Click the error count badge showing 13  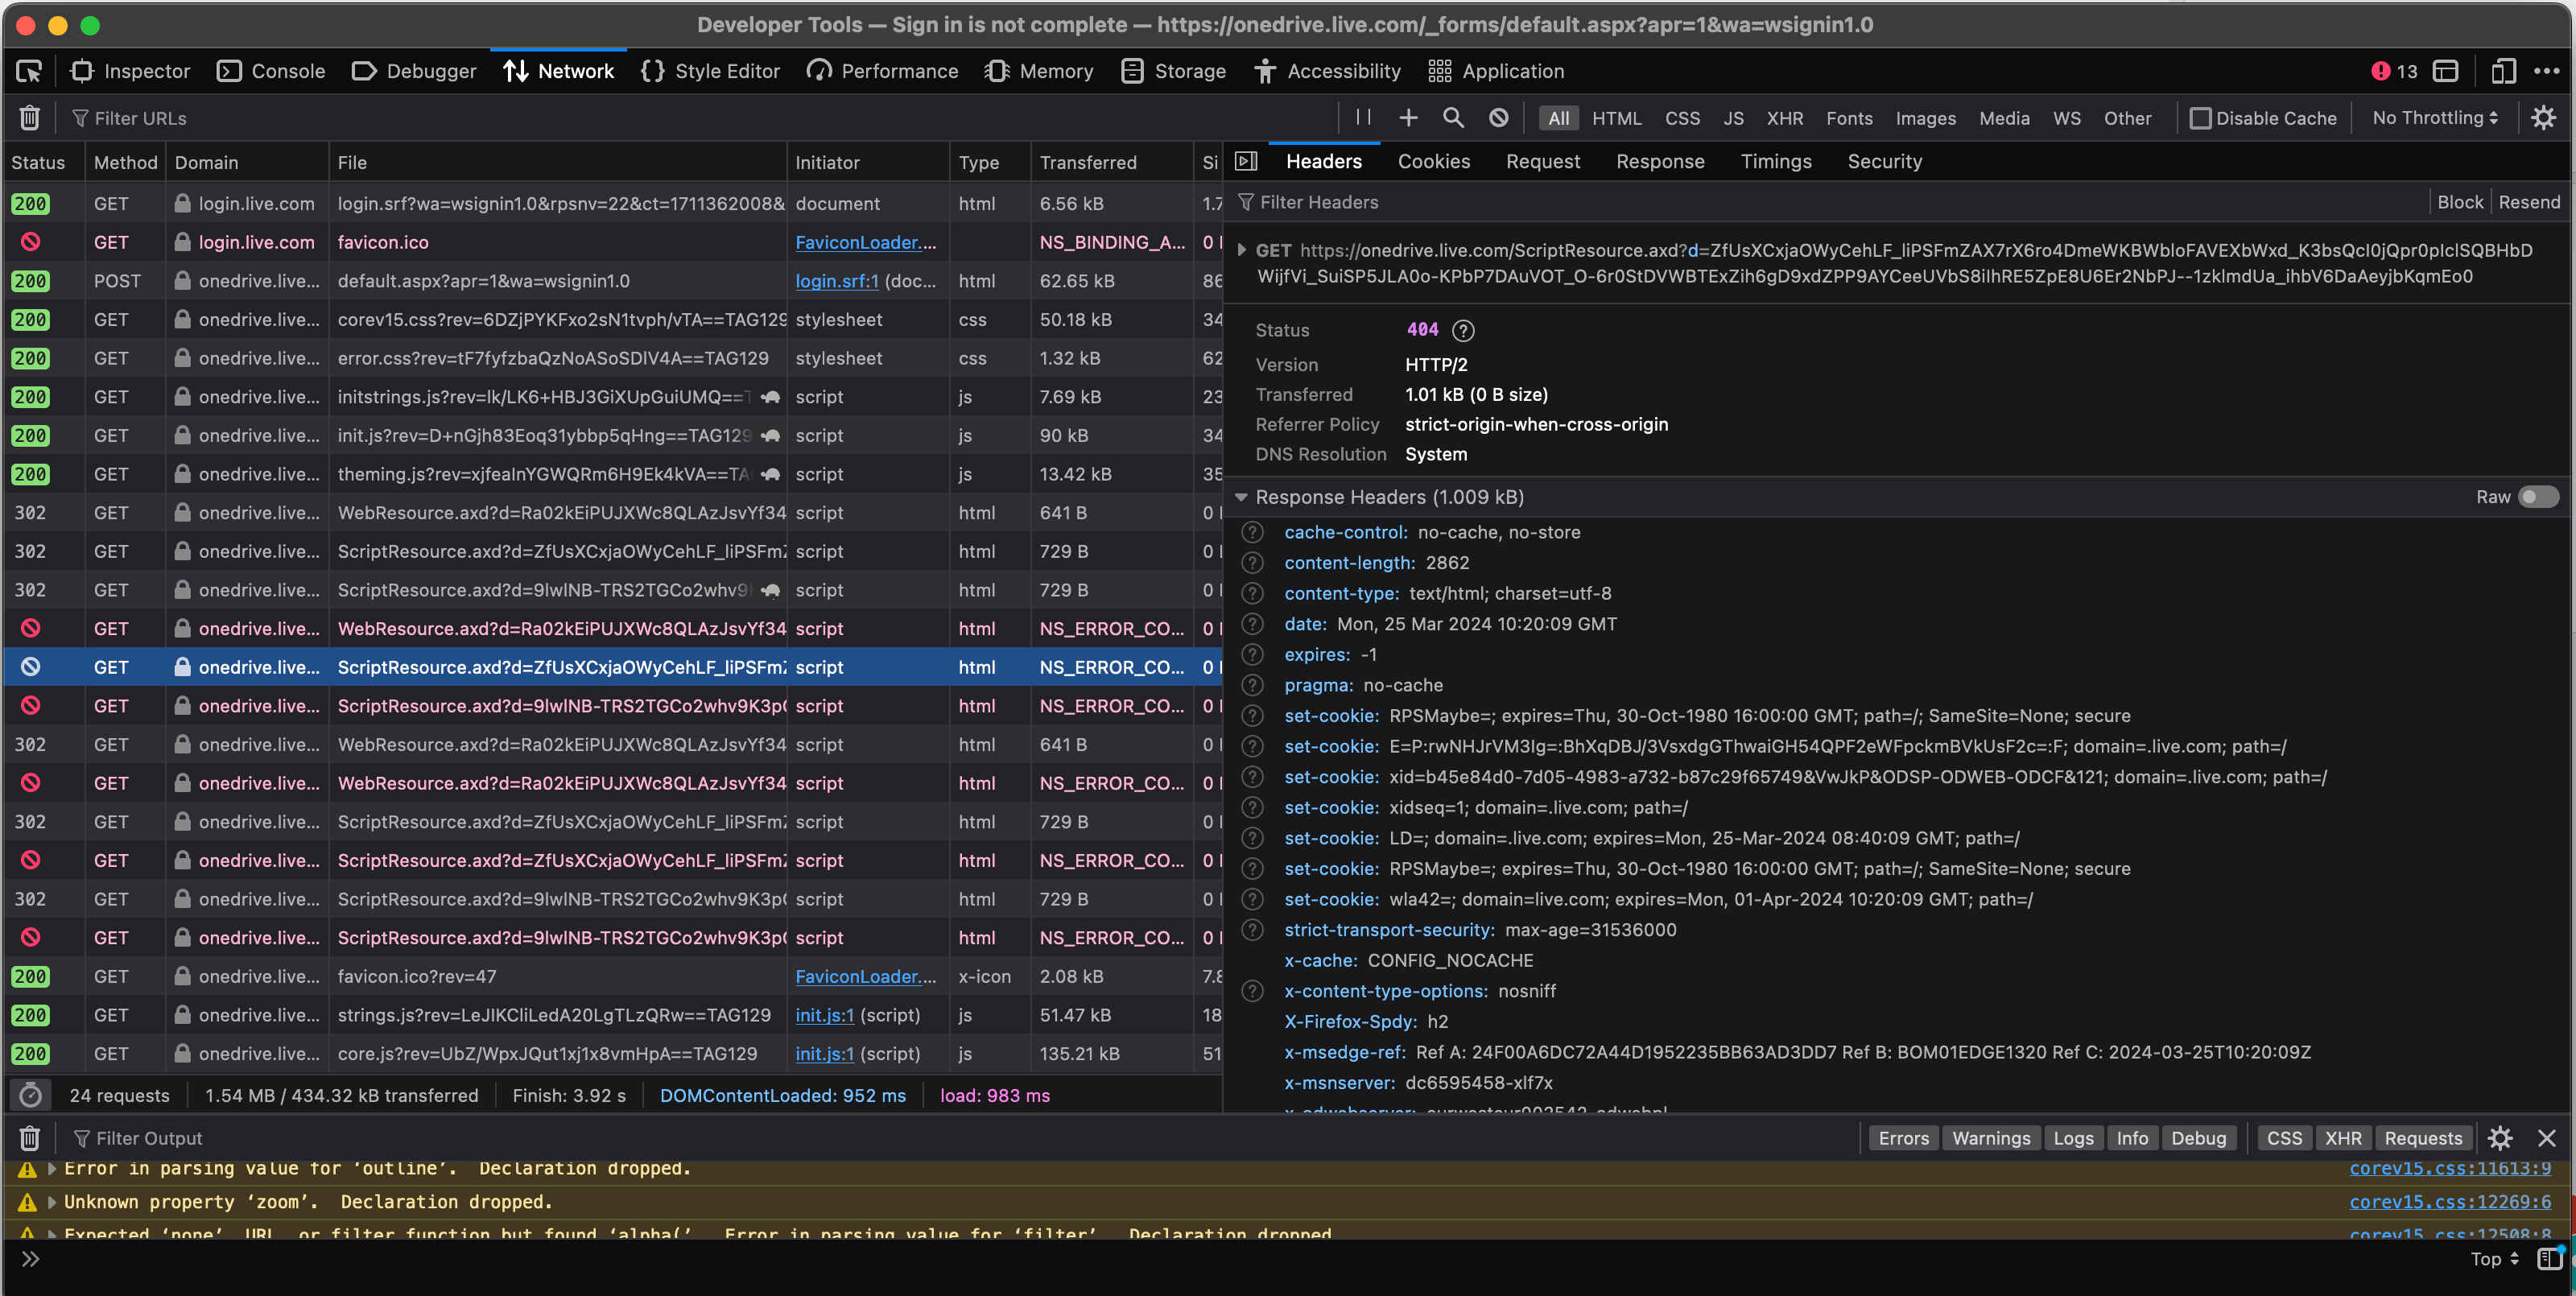pyautogui.click(x=2394, y=71)
